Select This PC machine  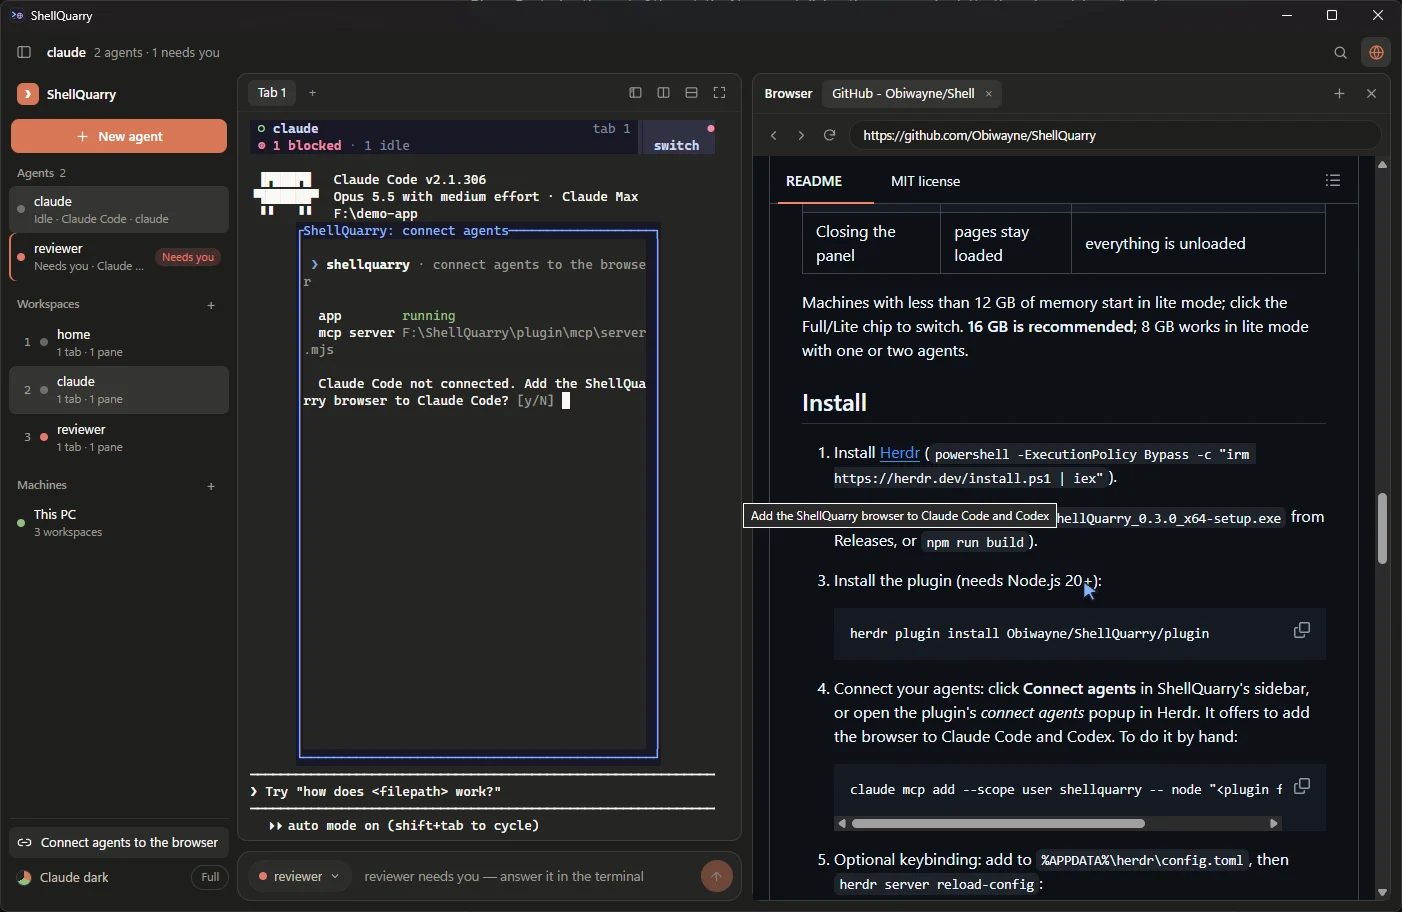pyautogui.click(x=119, y=522)
